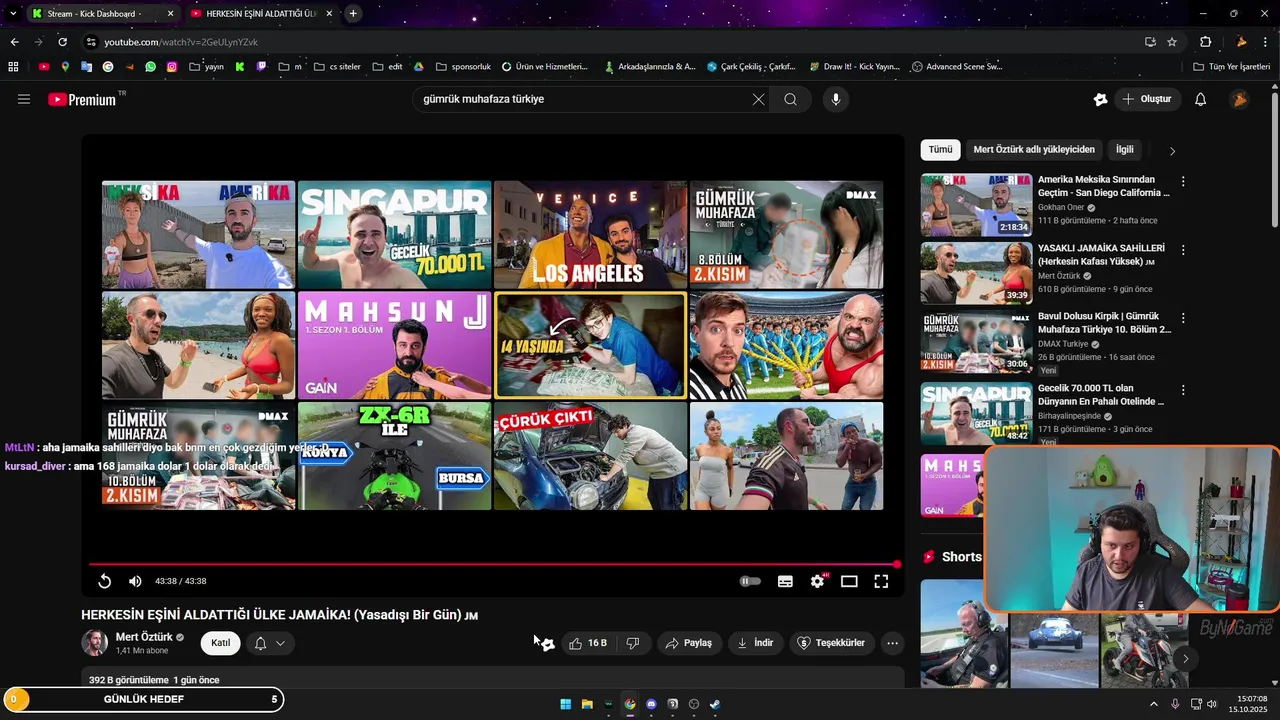Click the Los Angeles Venice endscreen tile
1280x720 pixels.
pos(590,235)
